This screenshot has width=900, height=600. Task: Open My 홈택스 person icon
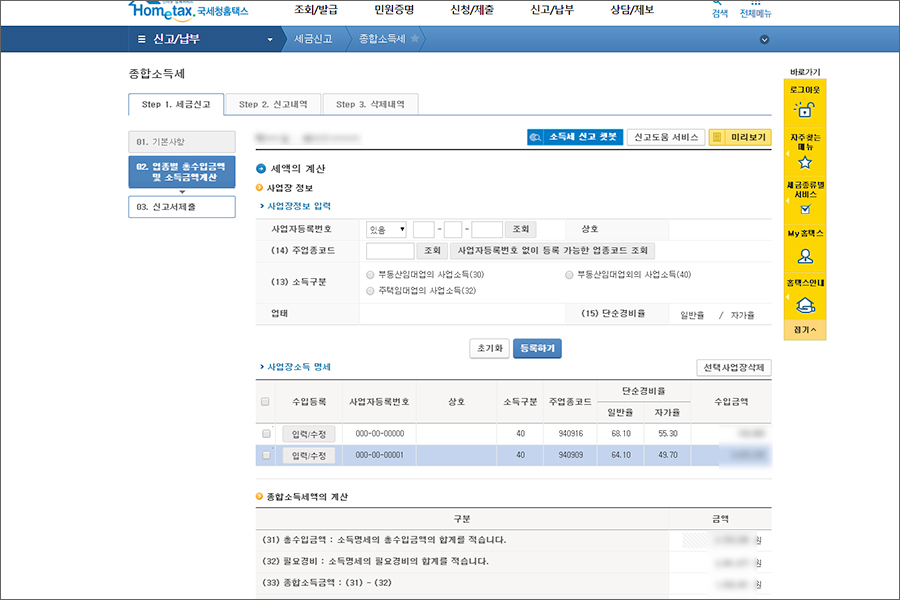click(x=805, y=256)
